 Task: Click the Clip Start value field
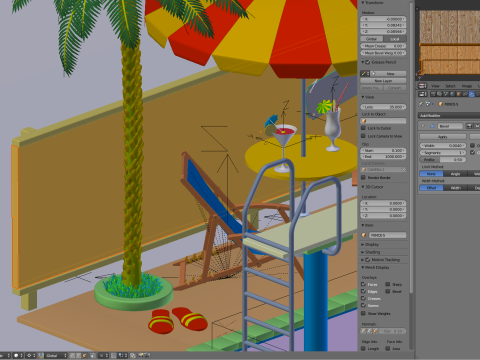tap(383, 151)
